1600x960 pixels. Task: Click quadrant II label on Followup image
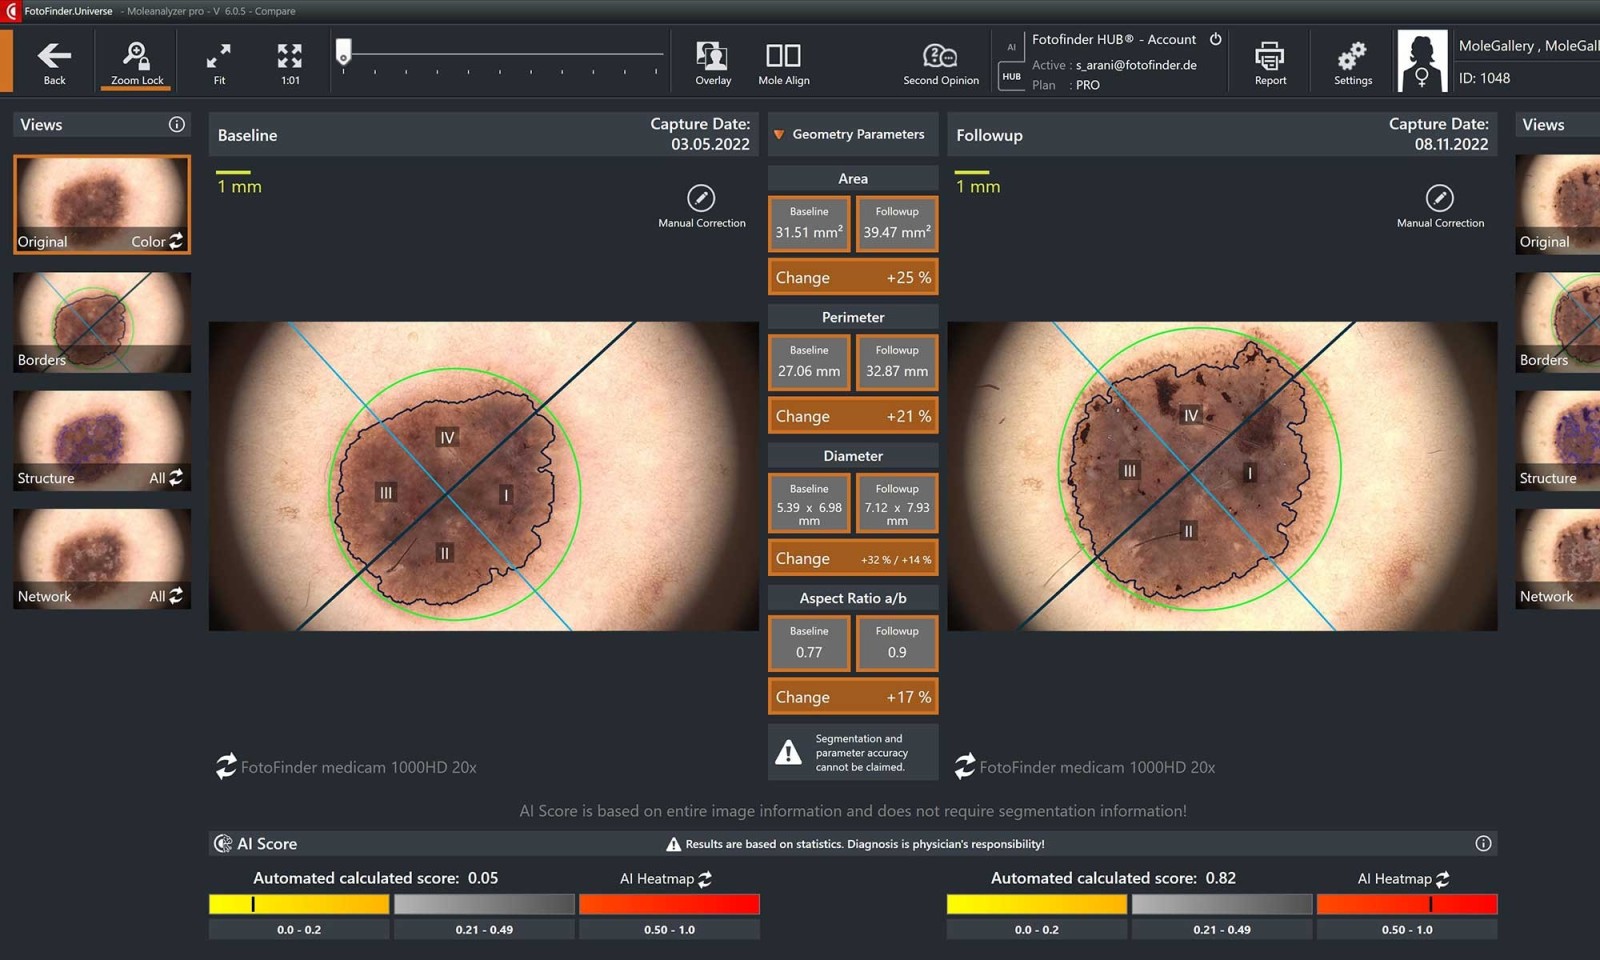1188,531
